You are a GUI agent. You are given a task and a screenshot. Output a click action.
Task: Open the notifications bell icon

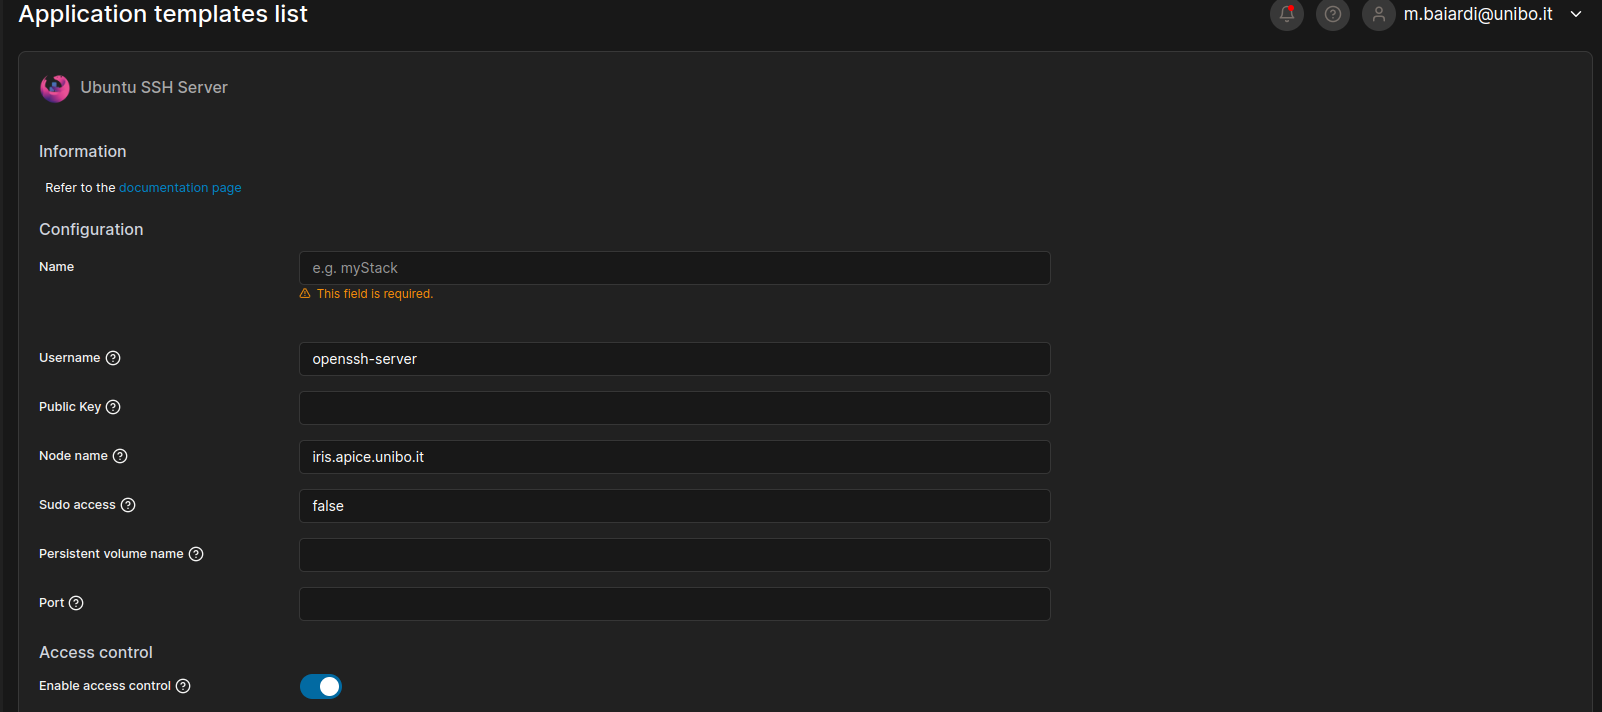(x=1287, y=14)
